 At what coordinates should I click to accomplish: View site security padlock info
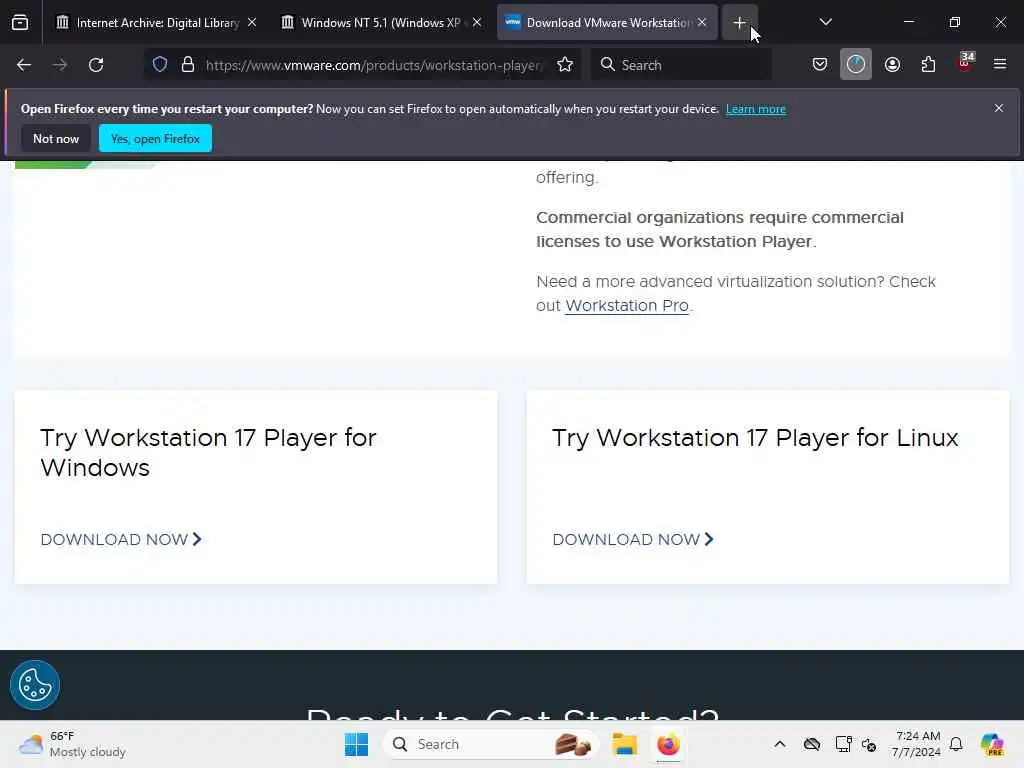coord(188,65)
